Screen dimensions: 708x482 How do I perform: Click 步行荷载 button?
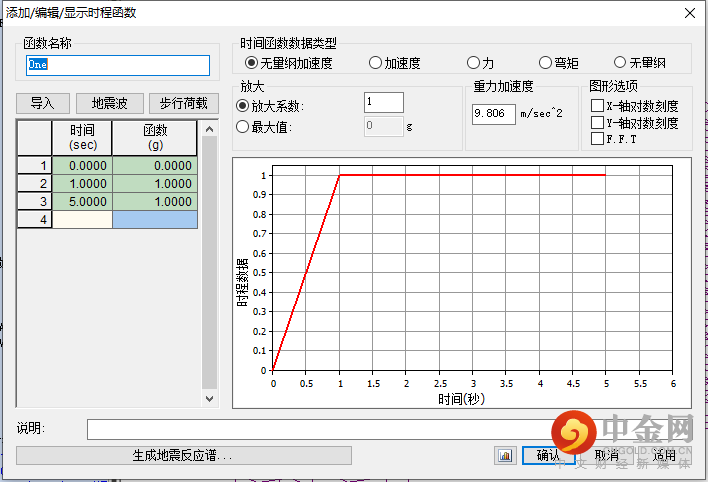point(184,103)
